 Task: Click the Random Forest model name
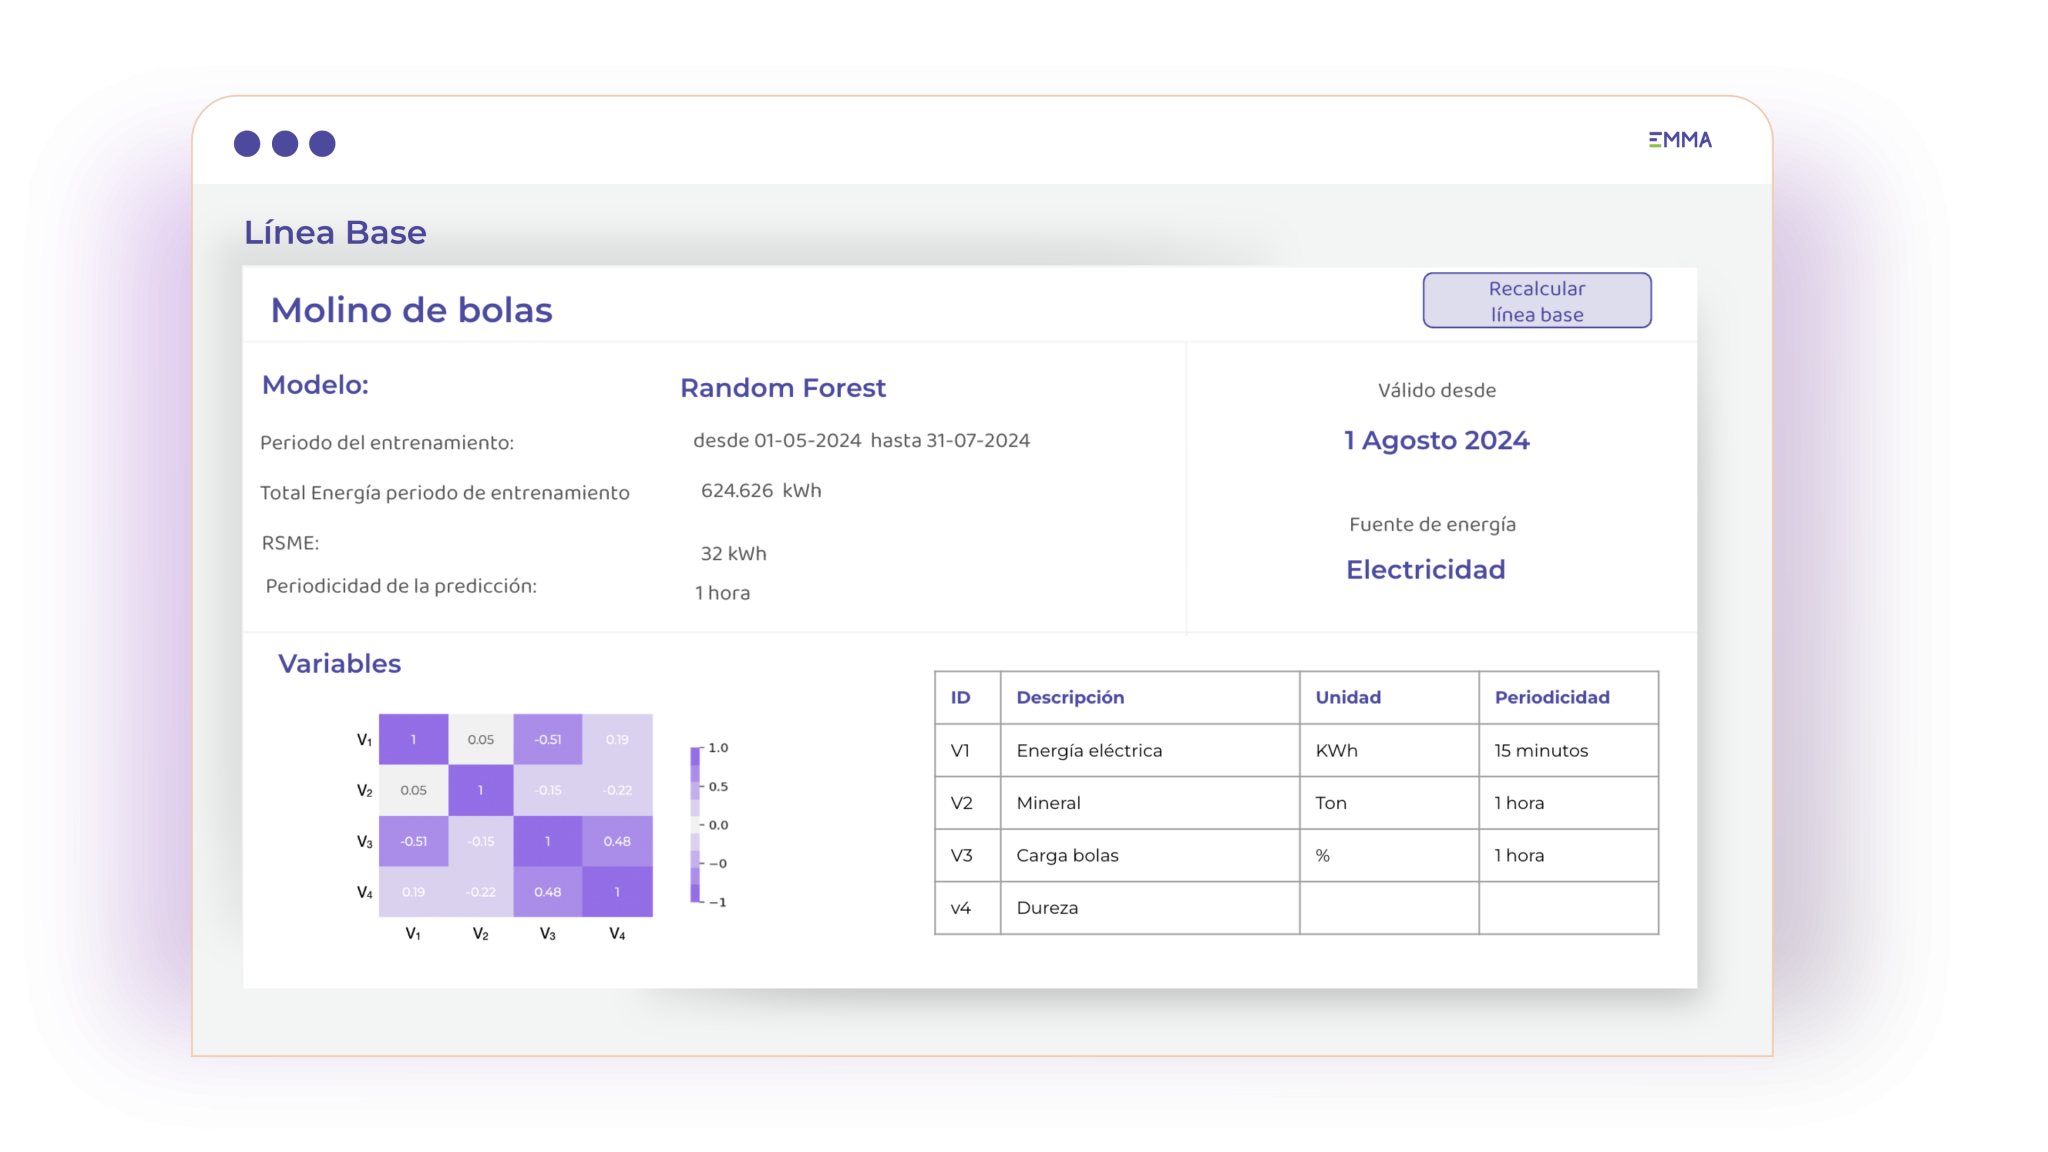(783, 388)
